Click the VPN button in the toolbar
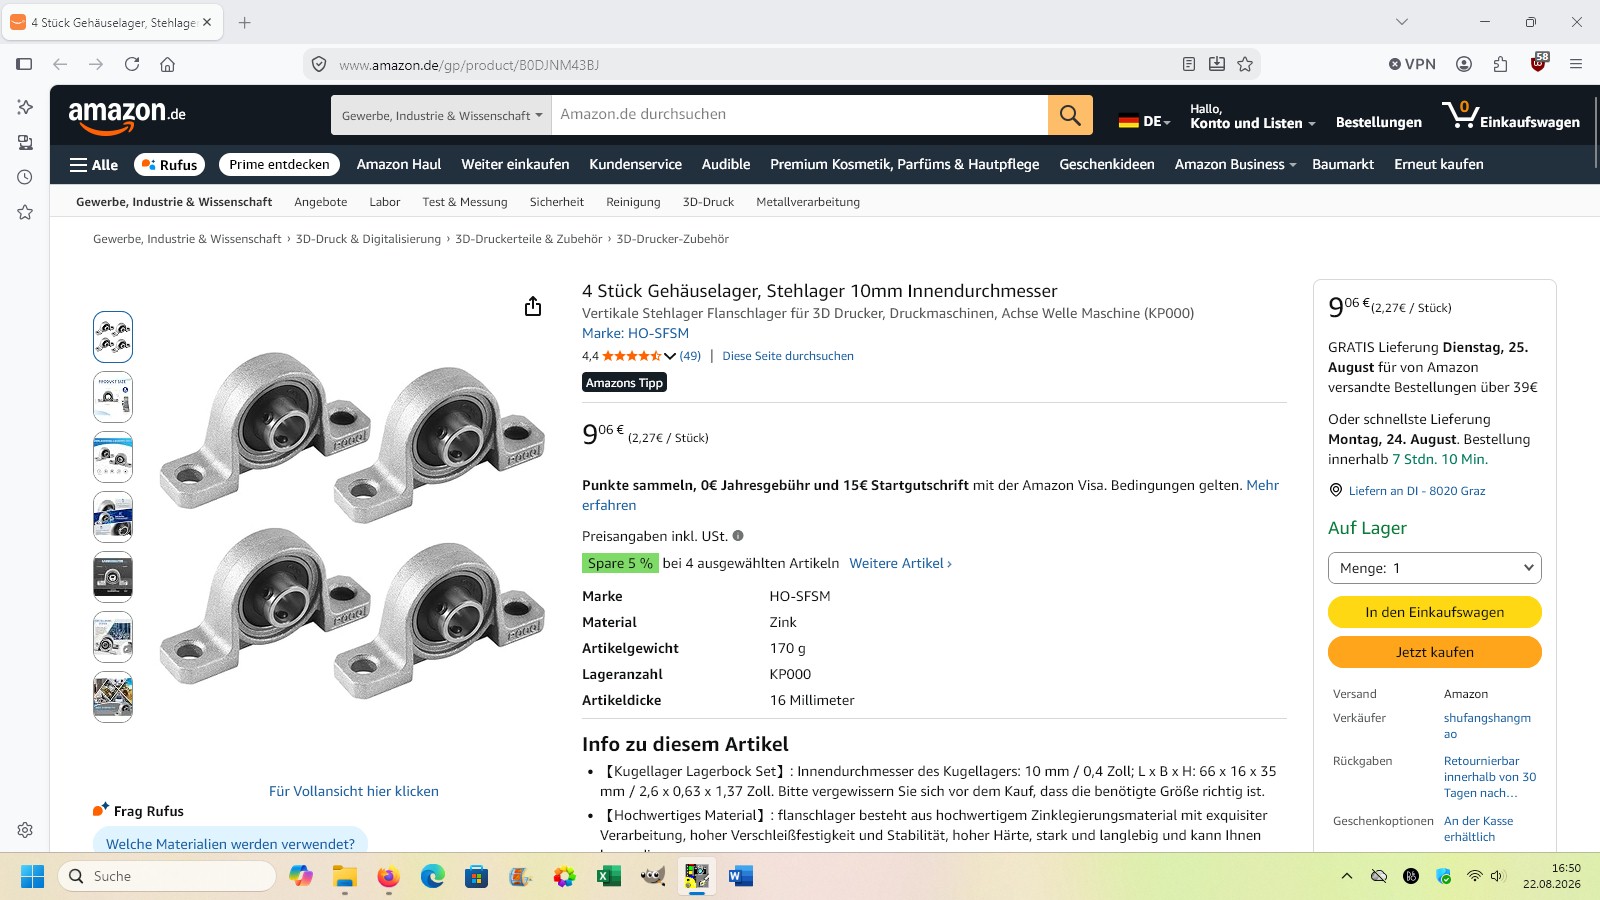The image size is (1600, 900). click(1412, 64)
